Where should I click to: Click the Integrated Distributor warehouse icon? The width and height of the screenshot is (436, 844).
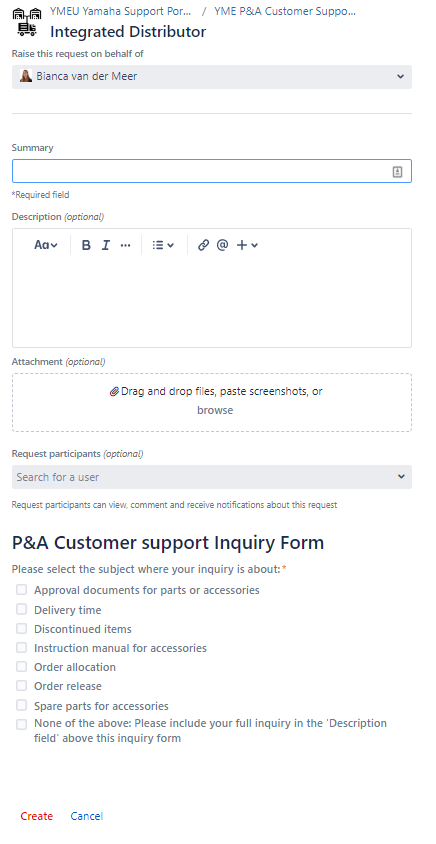[x=27, y=22]
